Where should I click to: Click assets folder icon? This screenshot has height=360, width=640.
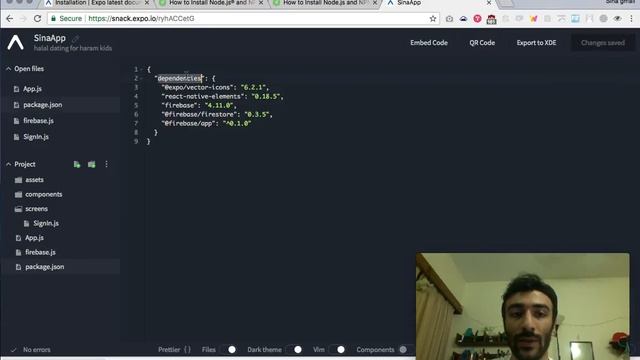pos(18,180)
